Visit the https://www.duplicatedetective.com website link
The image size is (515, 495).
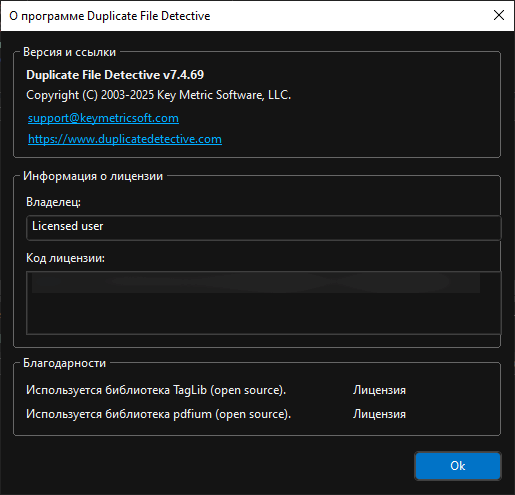click(x=125, y=139)
